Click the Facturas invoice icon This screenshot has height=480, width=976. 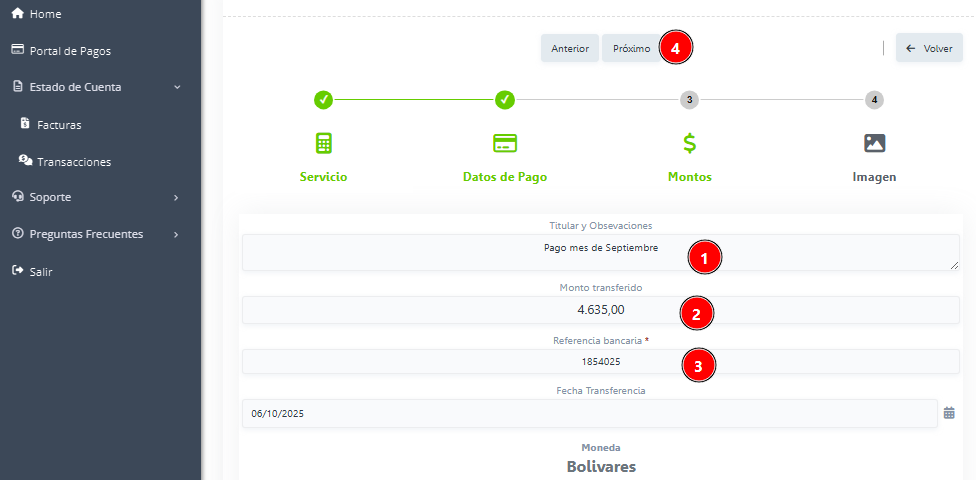pyautogui.click(x=25, y=124)
